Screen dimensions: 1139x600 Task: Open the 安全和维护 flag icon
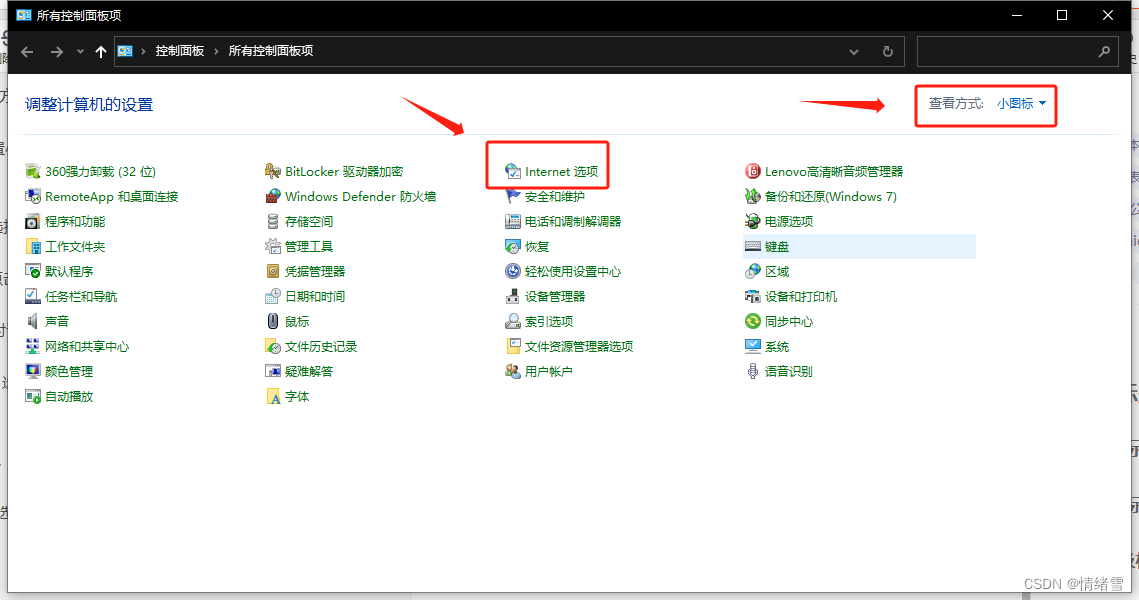click(x=513, y=196)
